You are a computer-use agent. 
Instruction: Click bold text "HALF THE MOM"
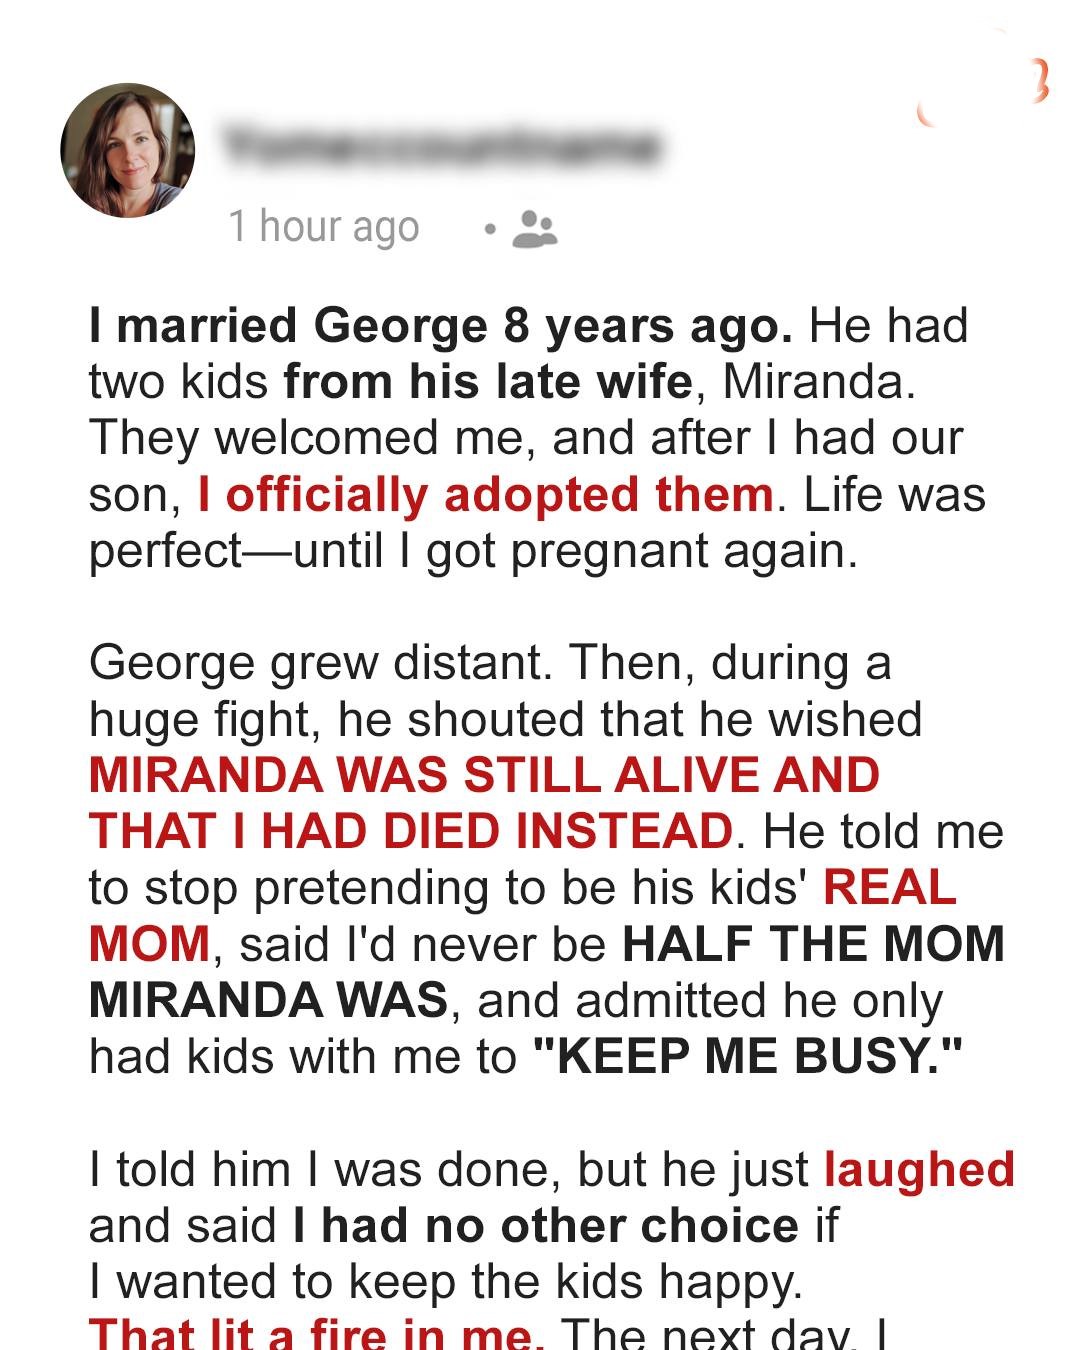pos(813,943)
